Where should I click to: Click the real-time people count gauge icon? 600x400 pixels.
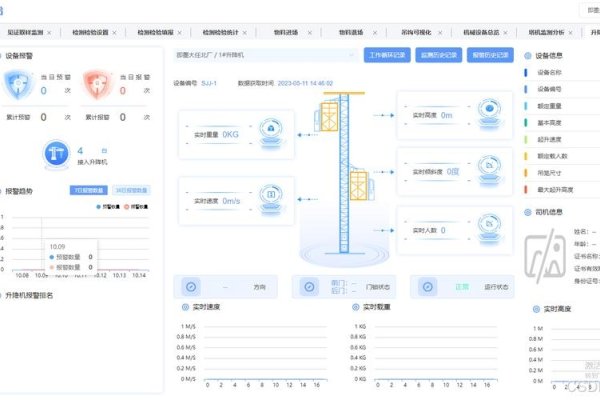489,228
